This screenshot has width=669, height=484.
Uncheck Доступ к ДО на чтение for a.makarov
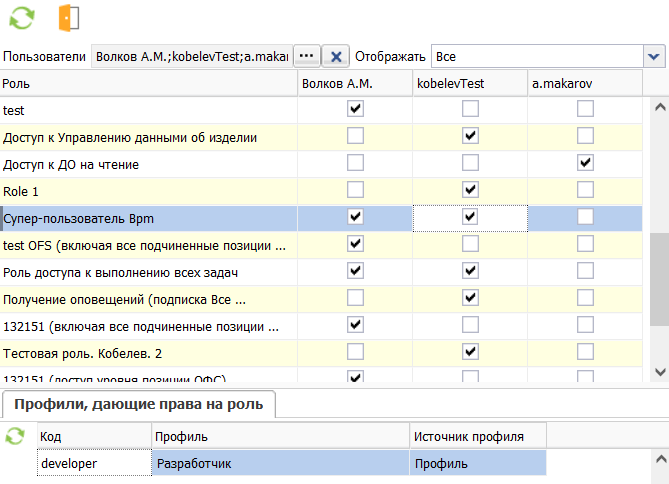point(585,162)
